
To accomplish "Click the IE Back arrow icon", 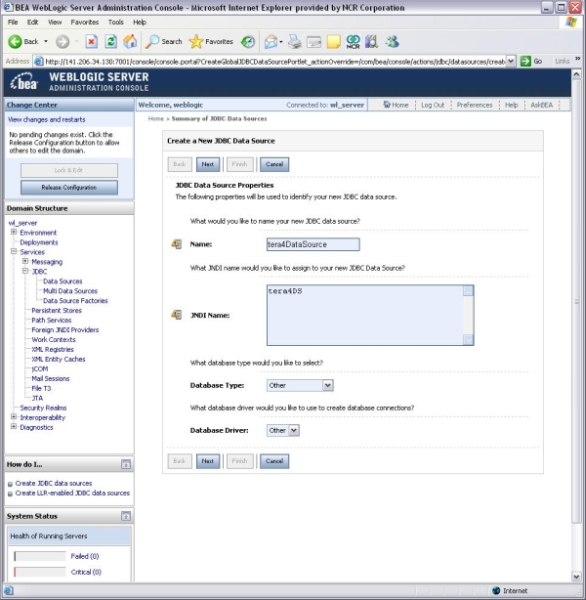I will pos(15,41).
